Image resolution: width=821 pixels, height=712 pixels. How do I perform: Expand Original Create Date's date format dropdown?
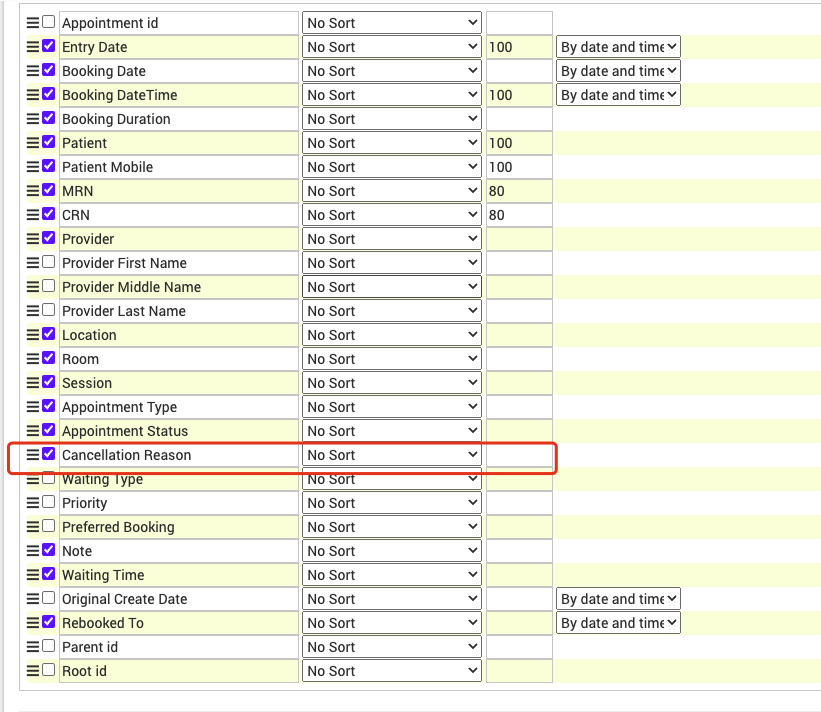coord(618,599)
